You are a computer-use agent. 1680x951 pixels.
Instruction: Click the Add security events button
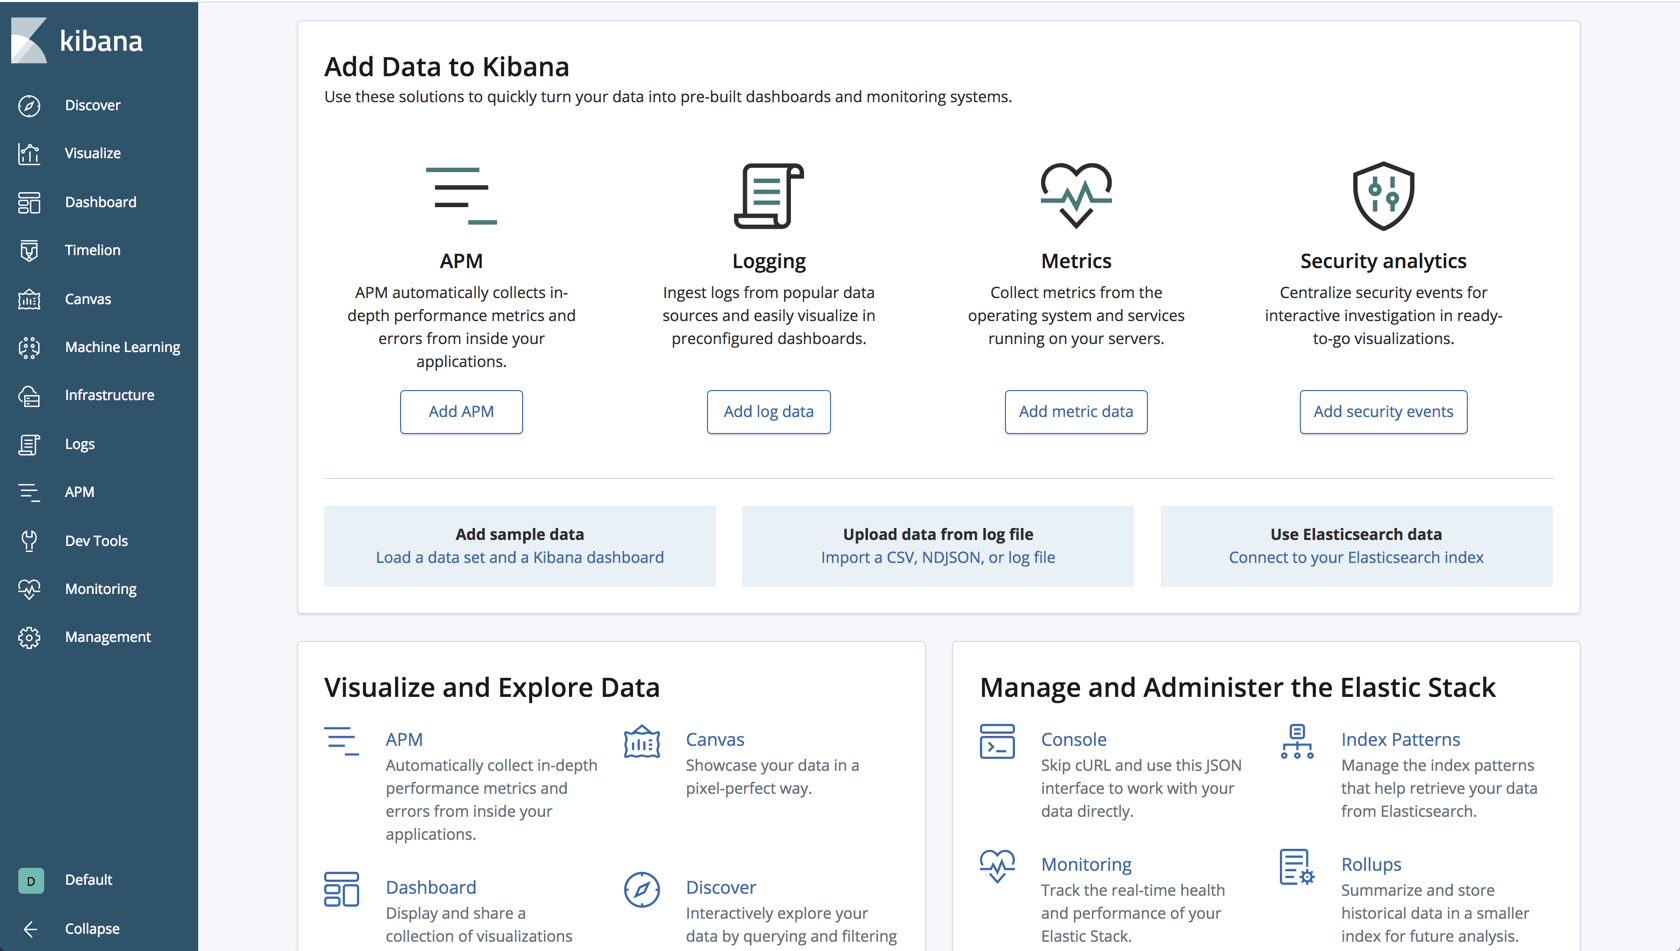1384,412
